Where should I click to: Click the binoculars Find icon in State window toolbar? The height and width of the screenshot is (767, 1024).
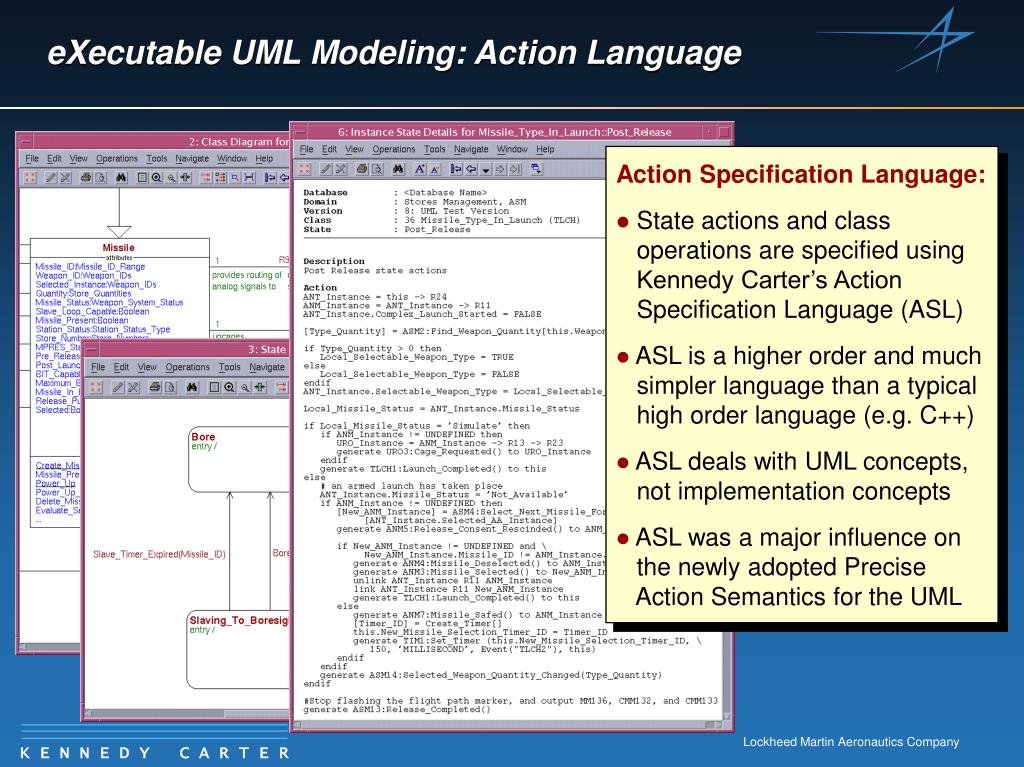pyautogui.click(x=192, y=387)
